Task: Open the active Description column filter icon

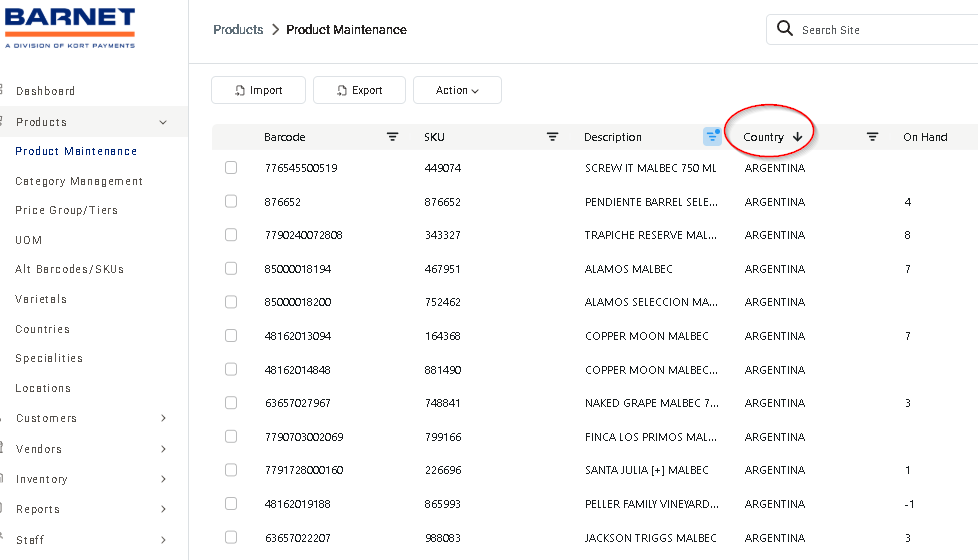Action: coord(712,136)
